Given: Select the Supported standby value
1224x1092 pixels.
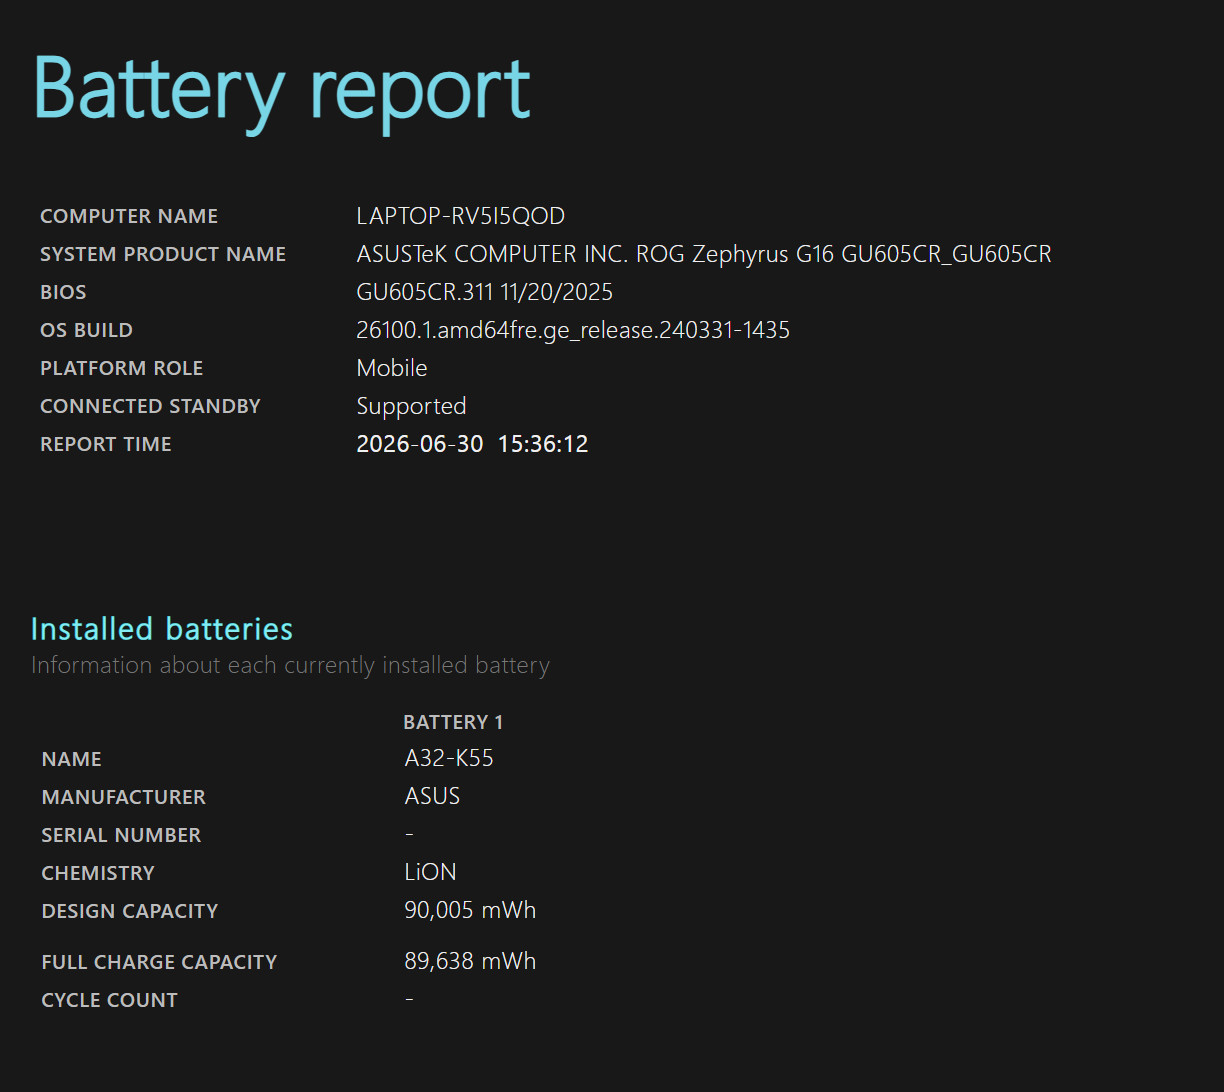Looking at the screenshot, I should (x=412, y=406).
